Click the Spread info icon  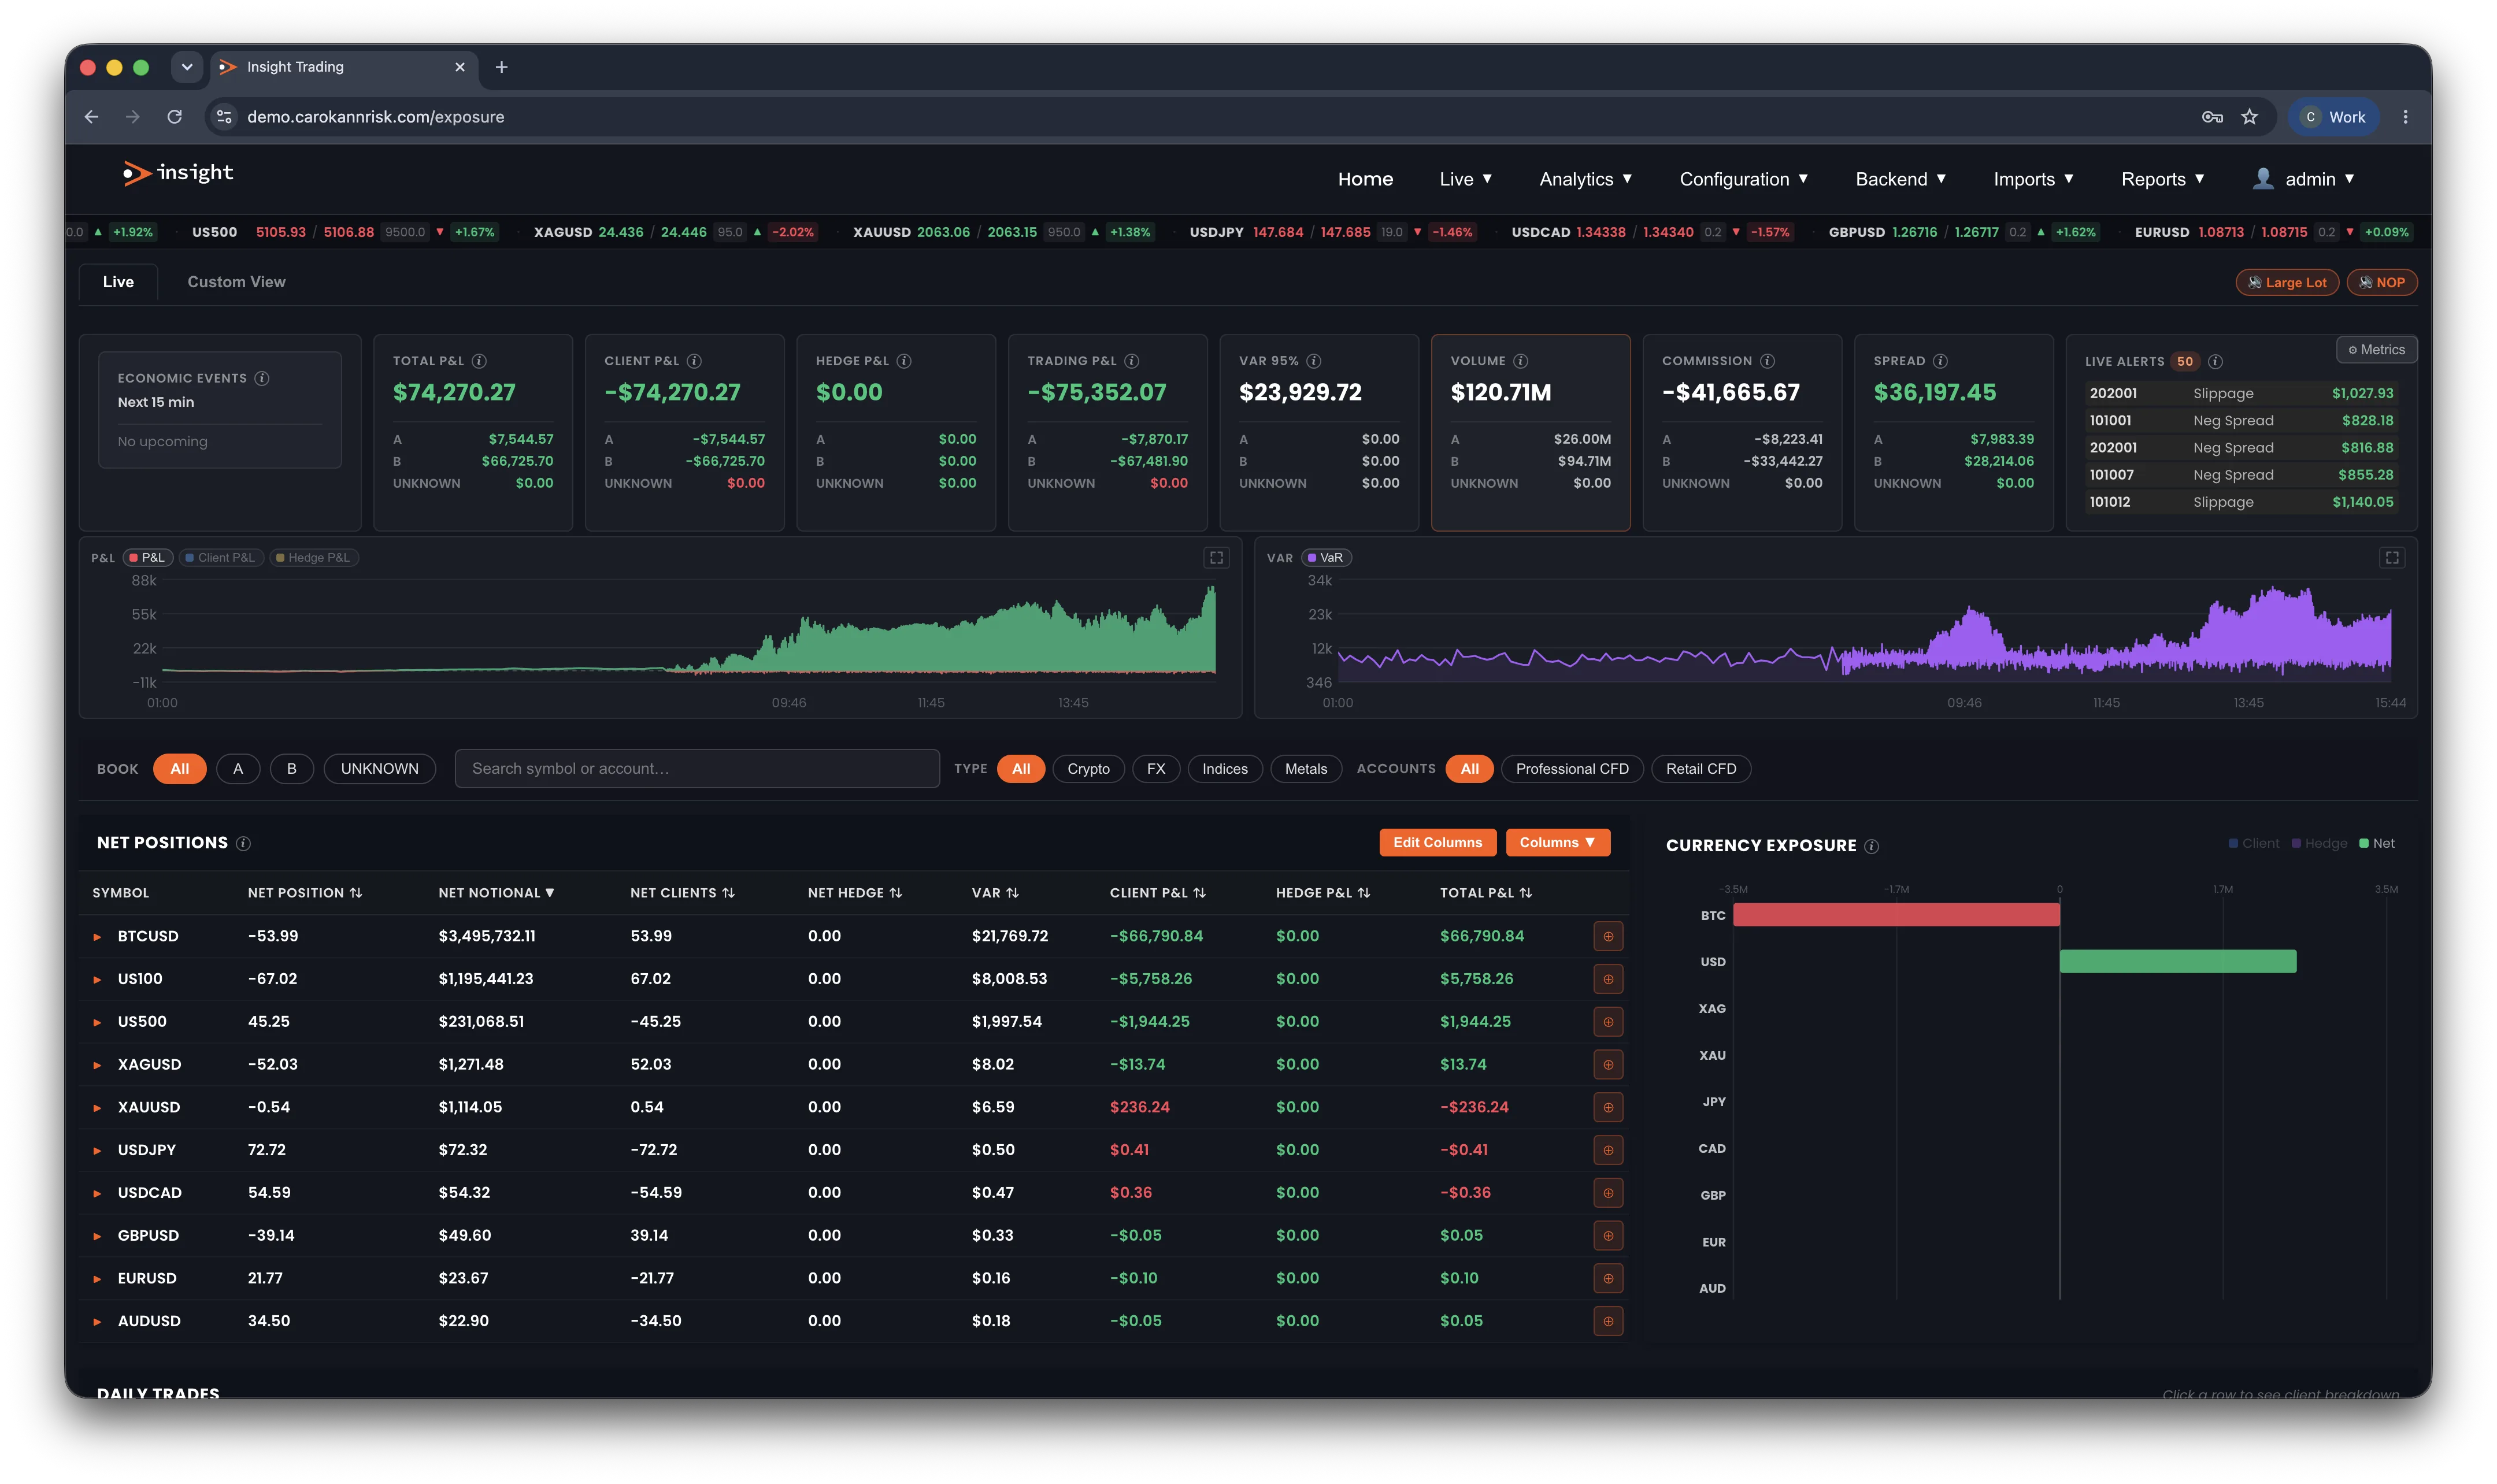click(x=1941, y=361)
